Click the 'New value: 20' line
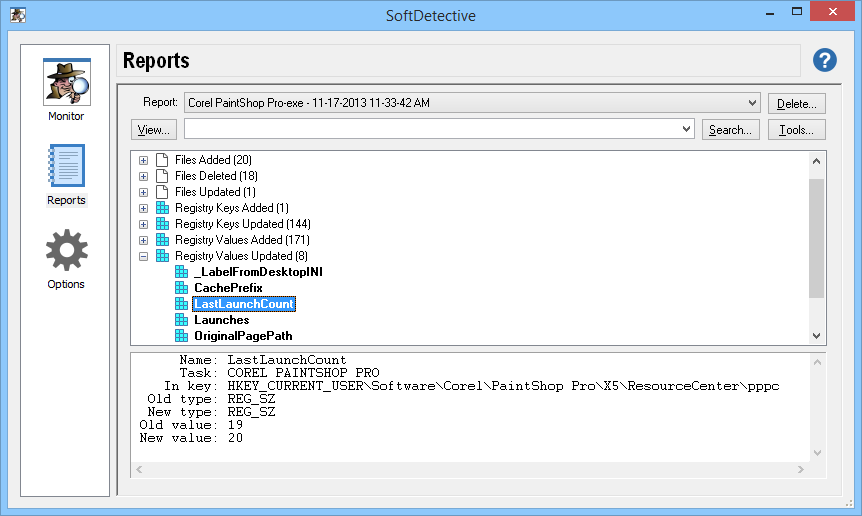This screenshot has width=862, height=516. [191, 438]
